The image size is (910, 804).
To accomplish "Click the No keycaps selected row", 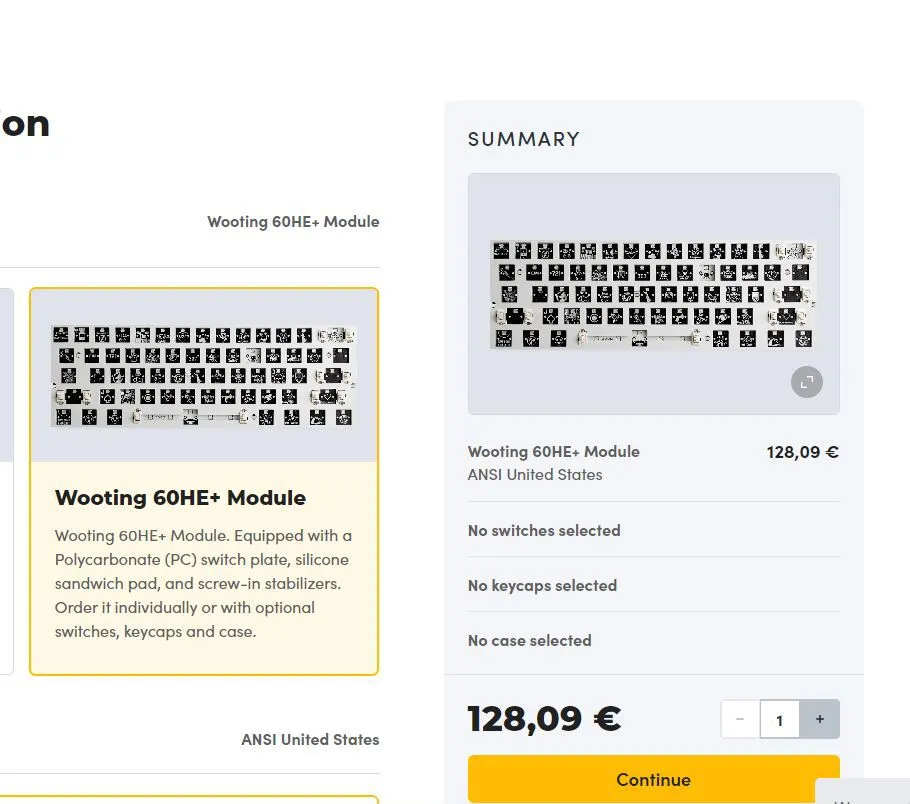I will pos(653,585).
